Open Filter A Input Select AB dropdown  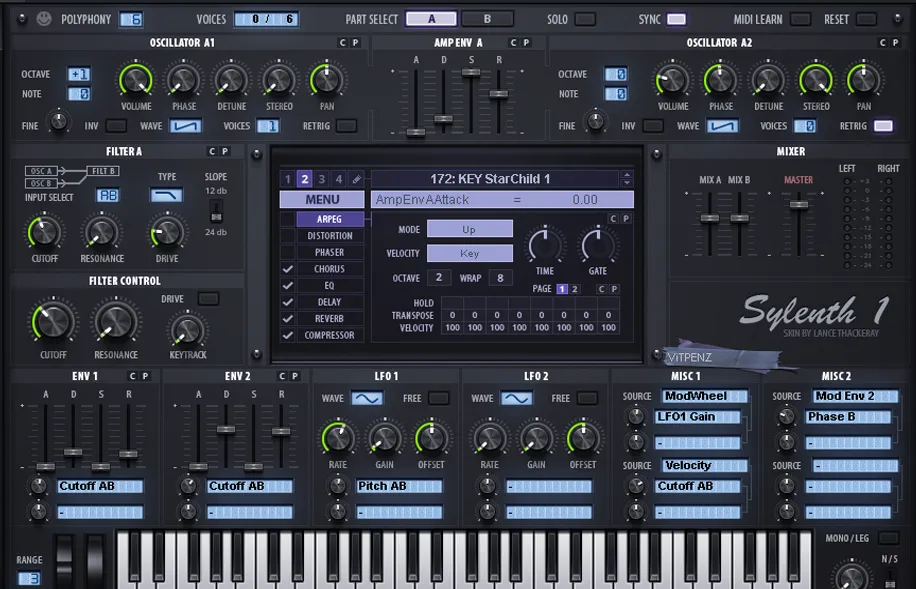pyautogui.click(x=107, y=195)
